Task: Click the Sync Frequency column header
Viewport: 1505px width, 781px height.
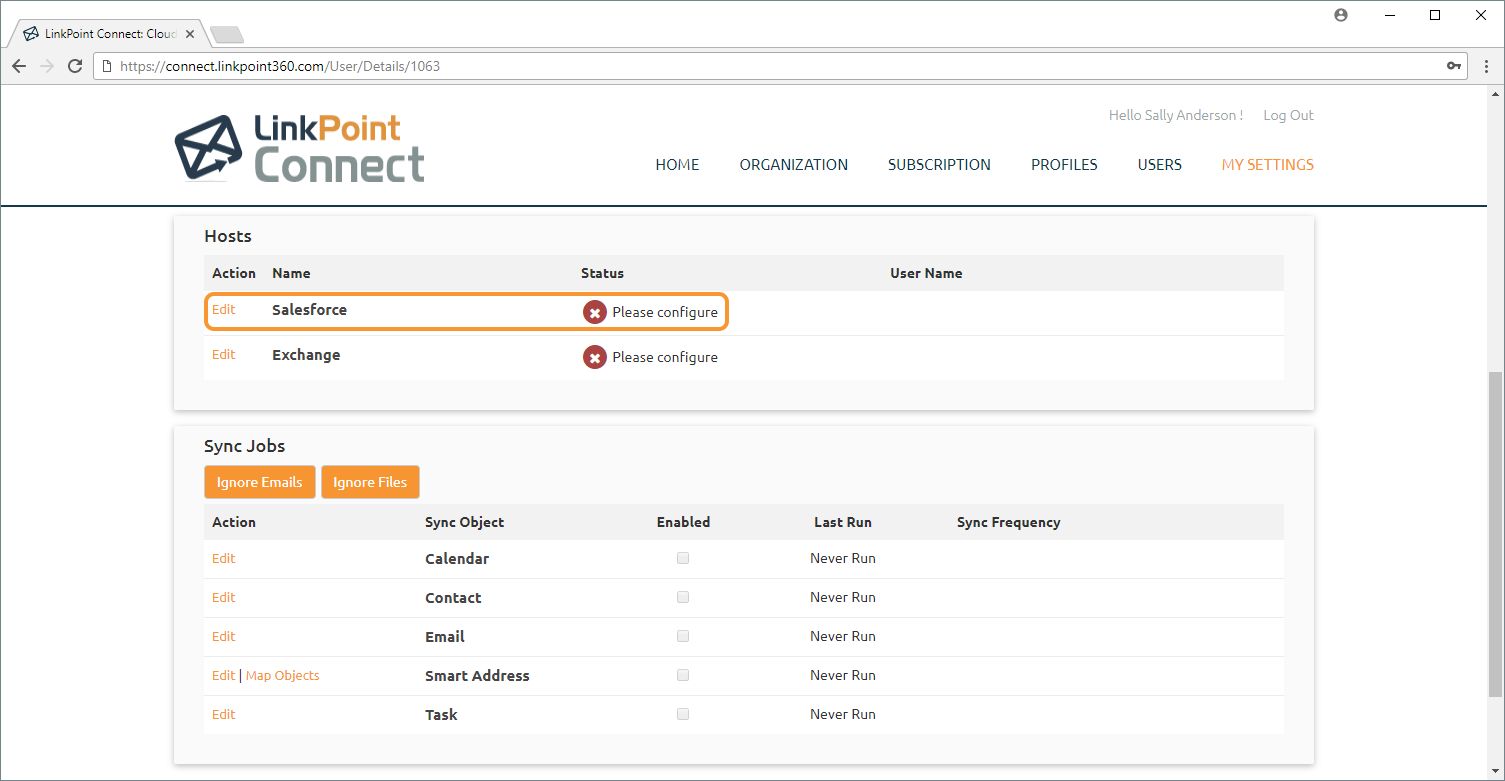Action: [x=1009, y=522]
